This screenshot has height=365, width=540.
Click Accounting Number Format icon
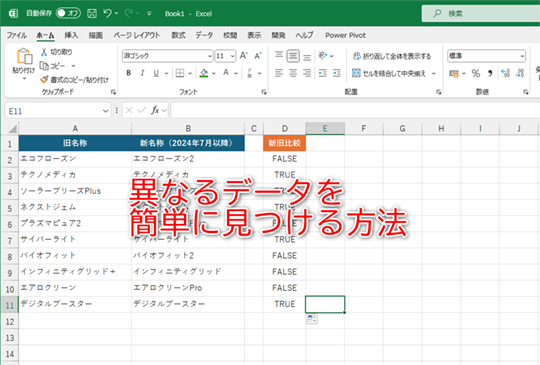(x=454, y=73)
